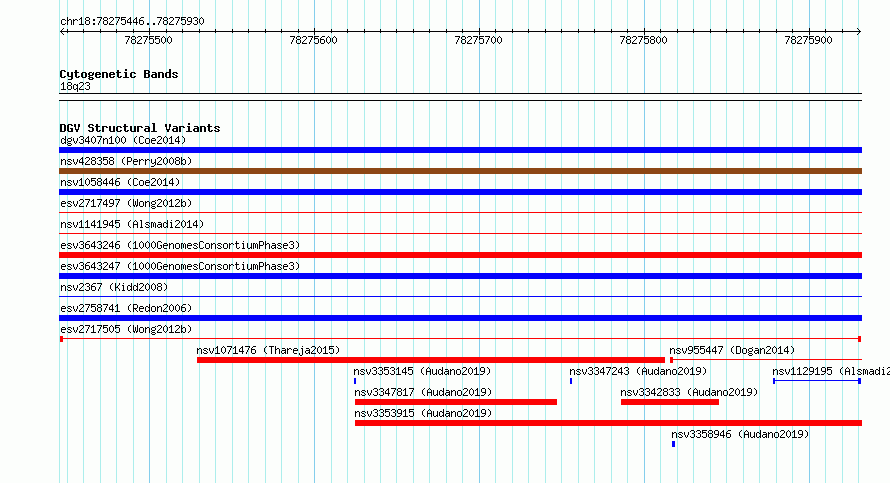Click the red bar of esv3643246
The width and height of the screenshot is (890, 483).
(460, 255)
